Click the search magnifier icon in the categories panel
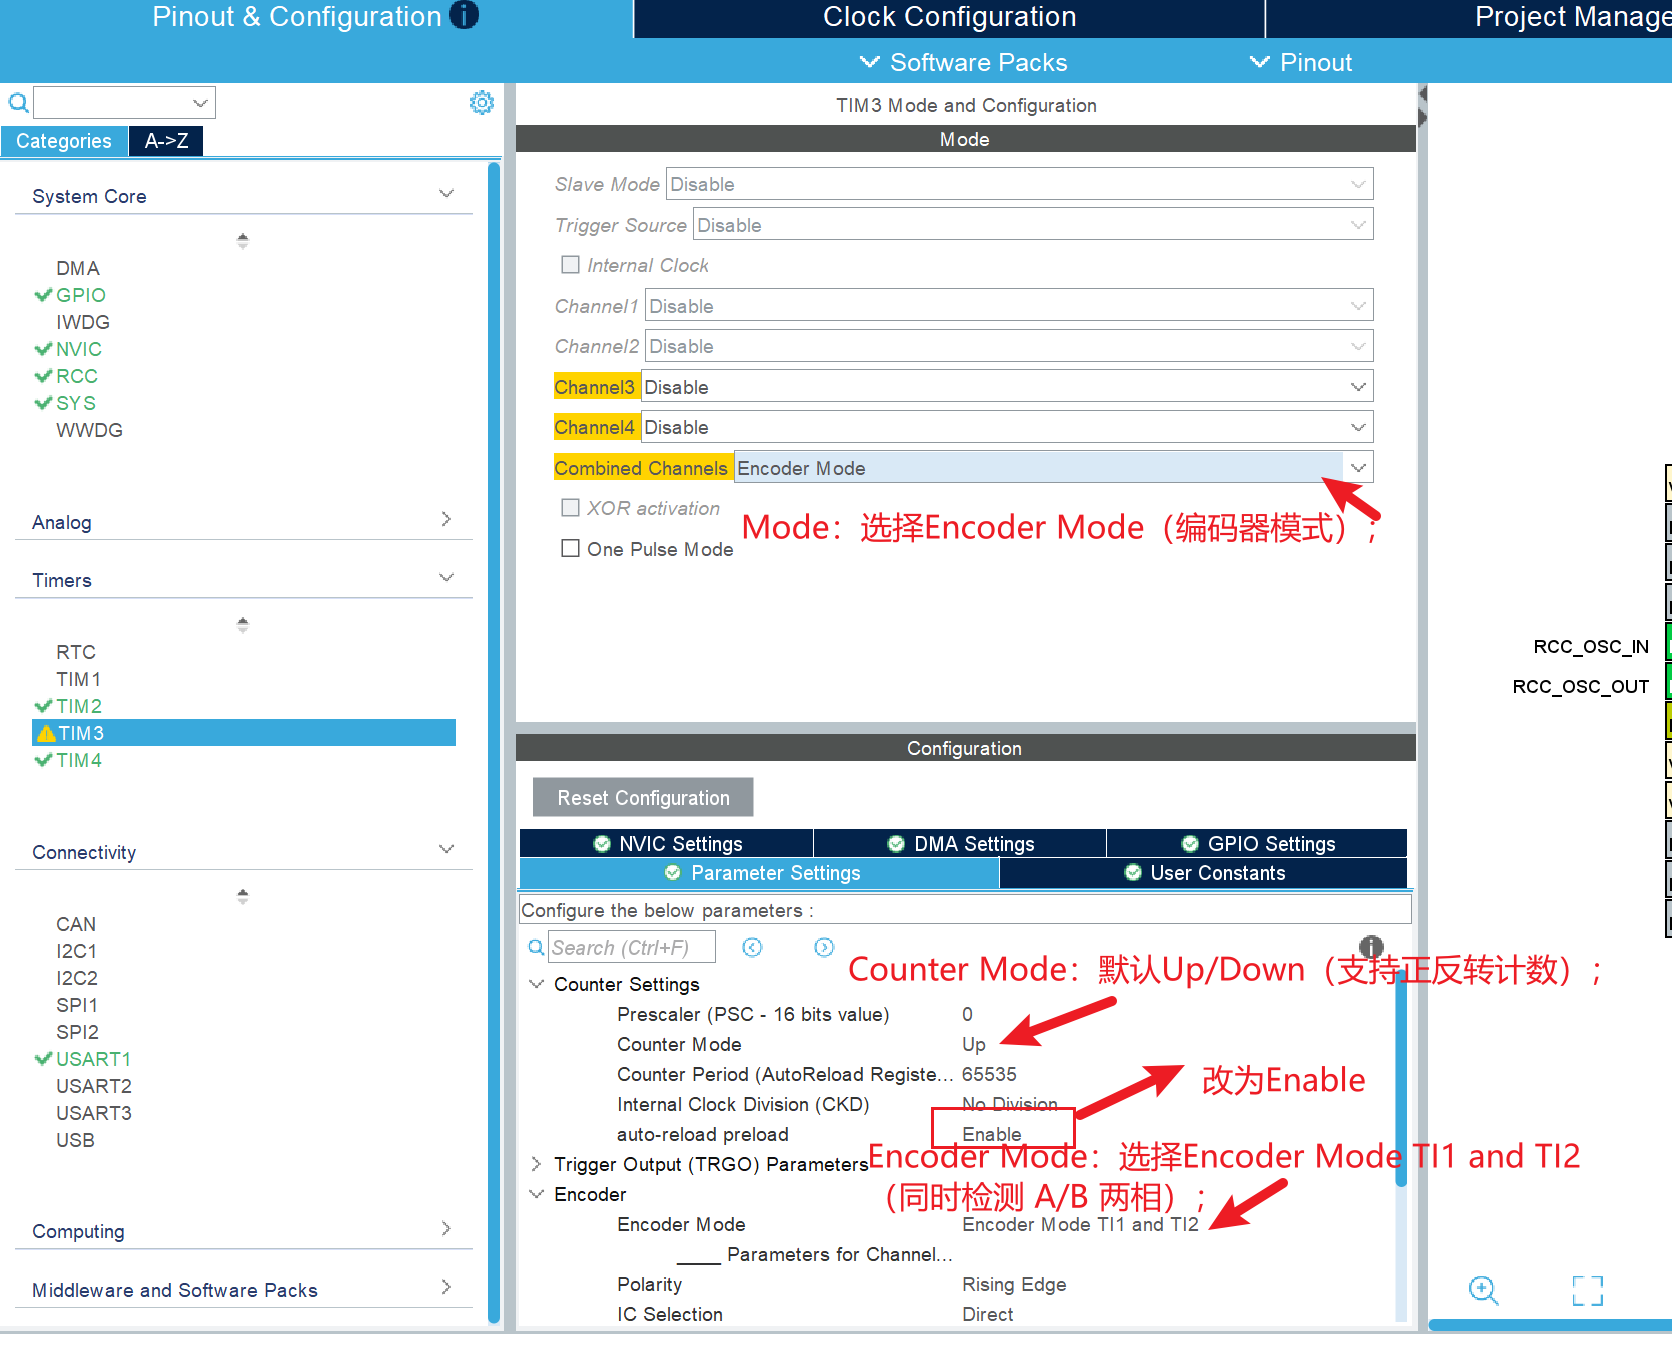1672x1346 pixels. coord(18,103)
